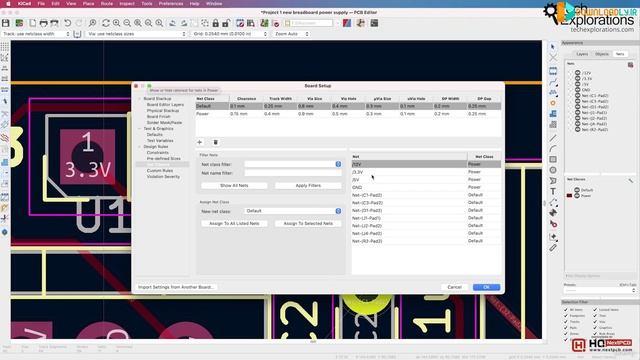Open the New net class dropdown

point(293,211)
